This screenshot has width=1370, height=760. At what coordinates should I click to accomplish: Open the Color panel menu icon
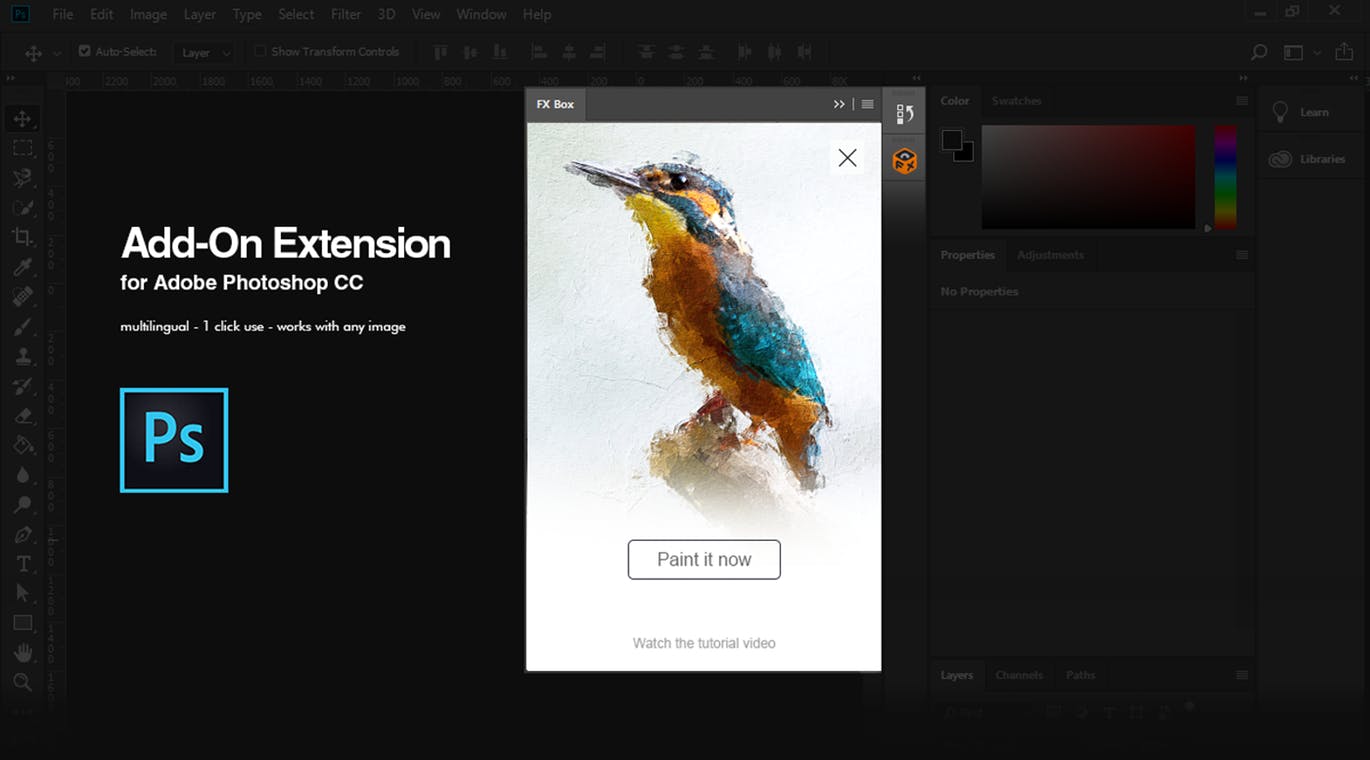point(1242,100)
